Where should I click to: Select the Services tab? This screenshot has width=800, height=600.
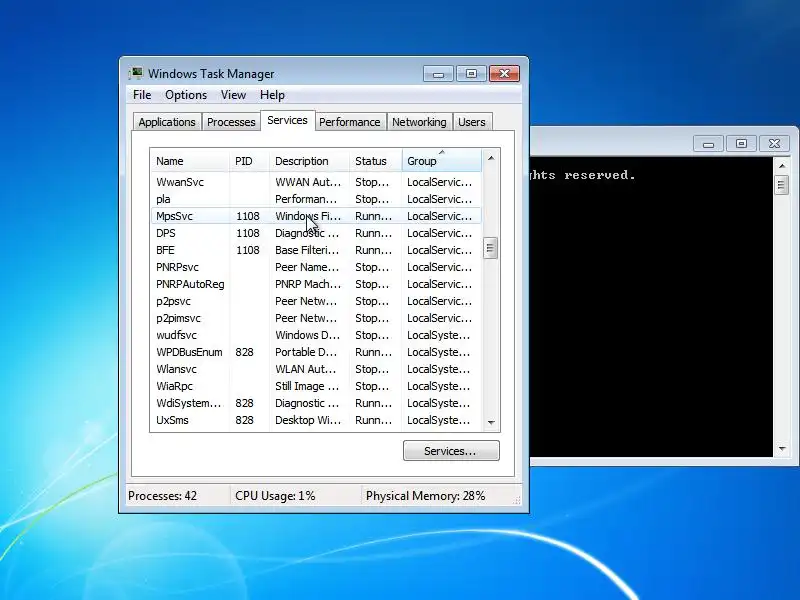(287, 120)
